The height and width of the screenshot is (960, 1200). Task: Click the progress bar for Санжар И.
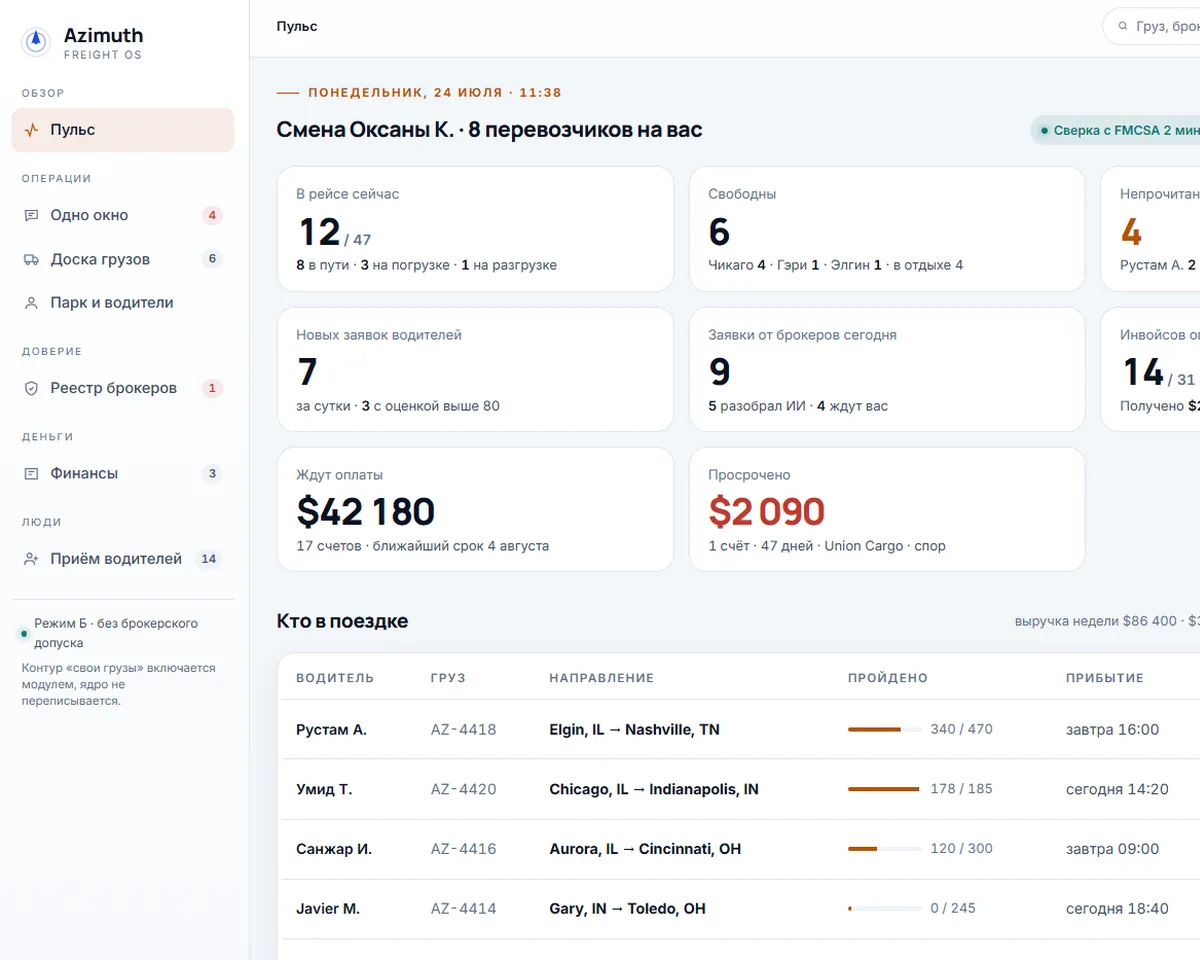click(885, 849)
